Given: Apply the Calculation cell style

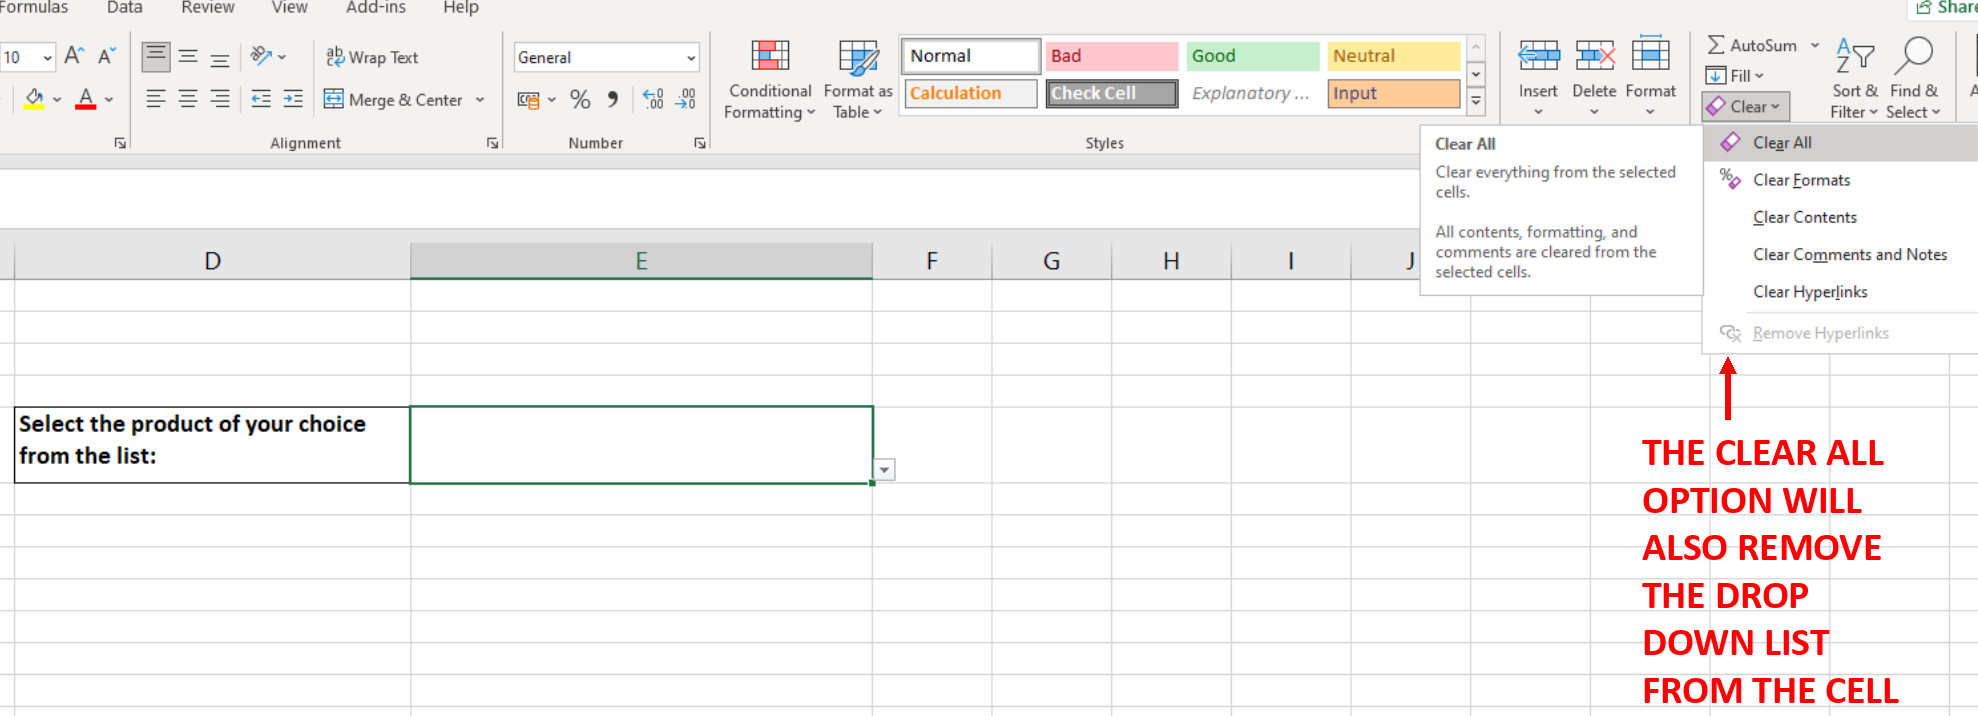Looking at the screenshot, I should [971, 93].
